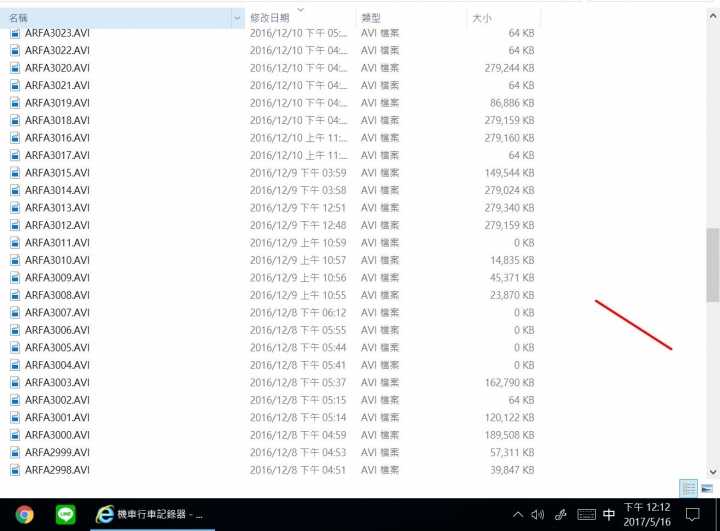Image resolution: width=720 pixels, height=531 pixels.
Task: Select the file name ARFA3006.AVI
Action: [x=57, y=330]
